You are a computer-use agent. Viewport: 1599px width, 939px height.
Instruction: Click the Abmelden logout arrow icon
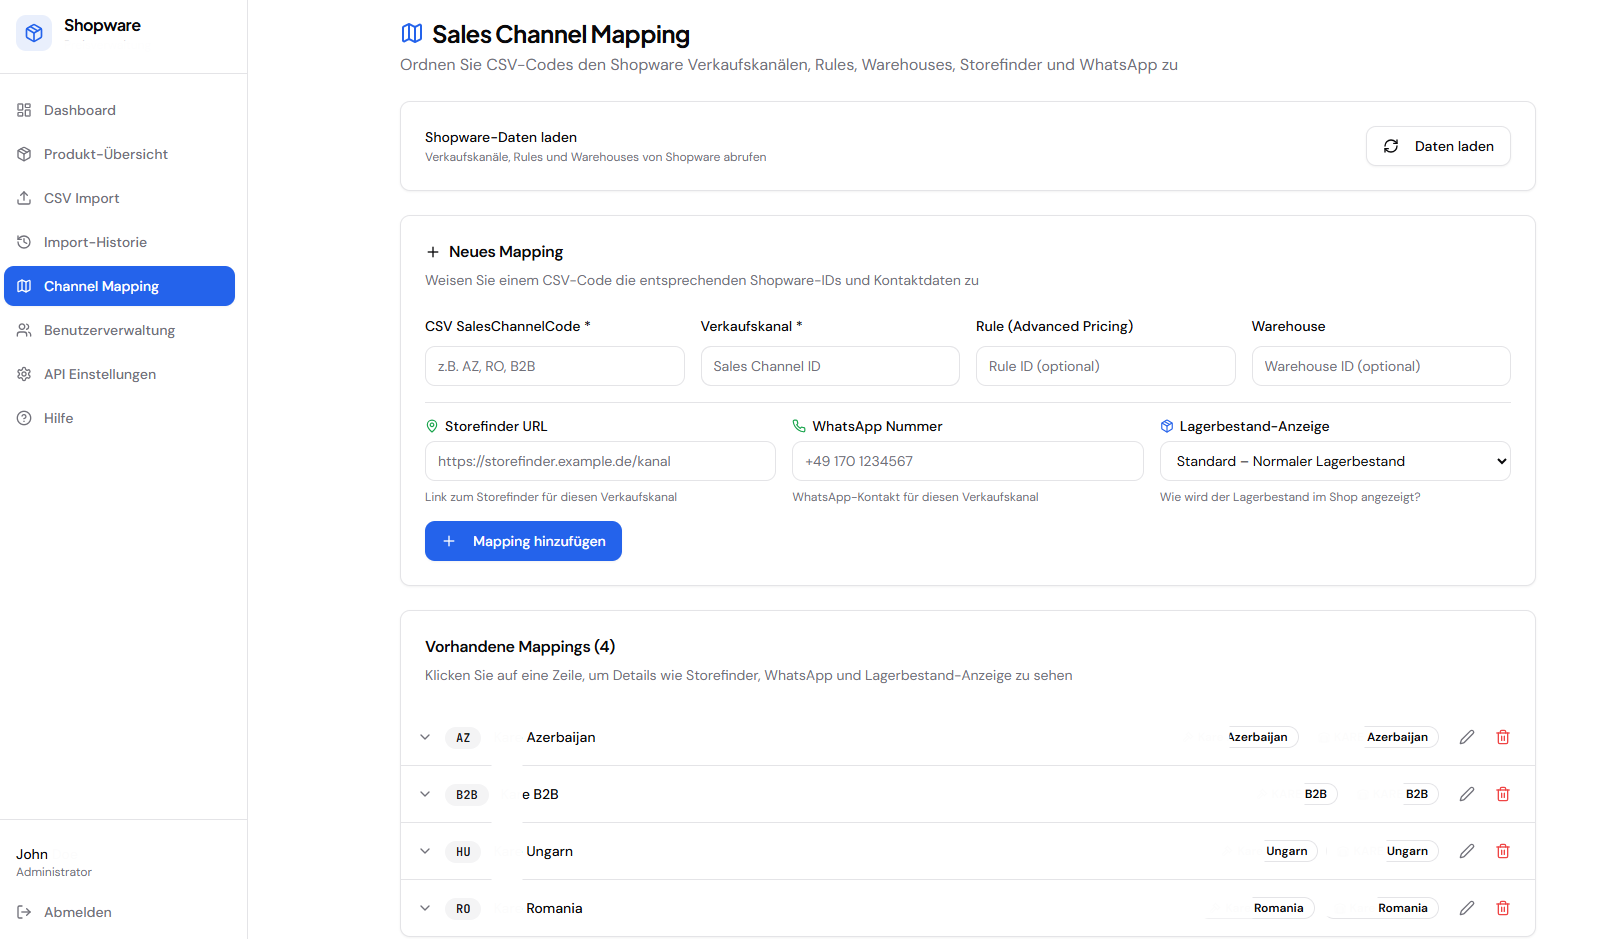tap(24, 912)
